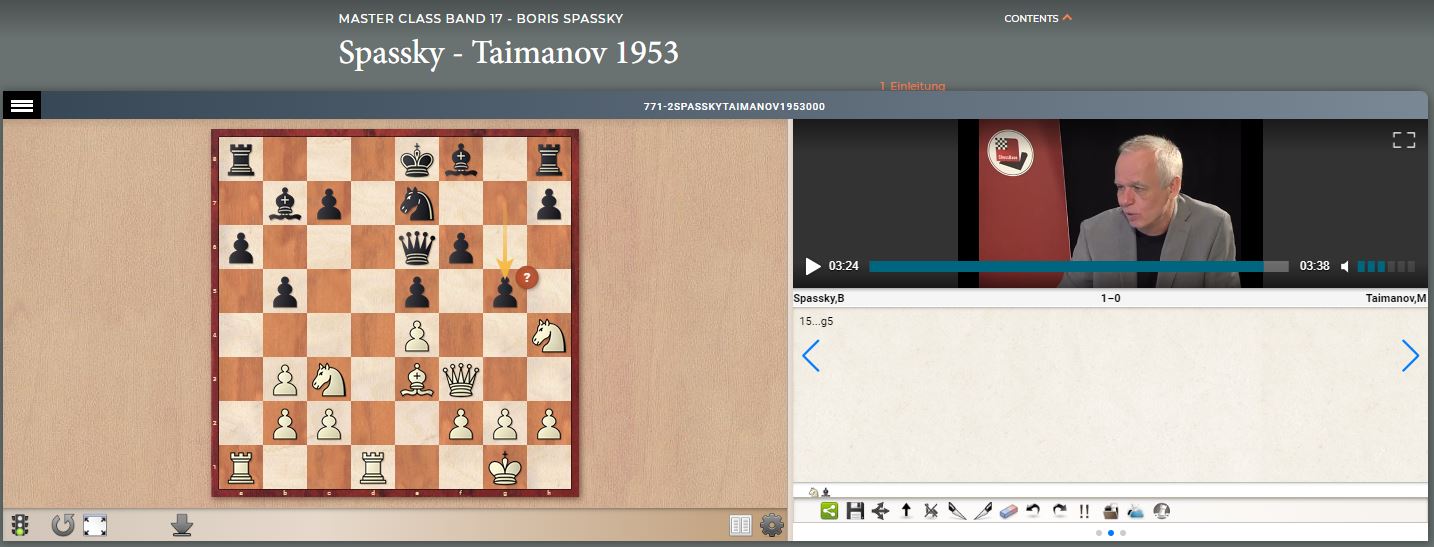This screenshot has height=547, width=1434.
Task: Open board settings gear icon
Action: (x=771, y=525)
